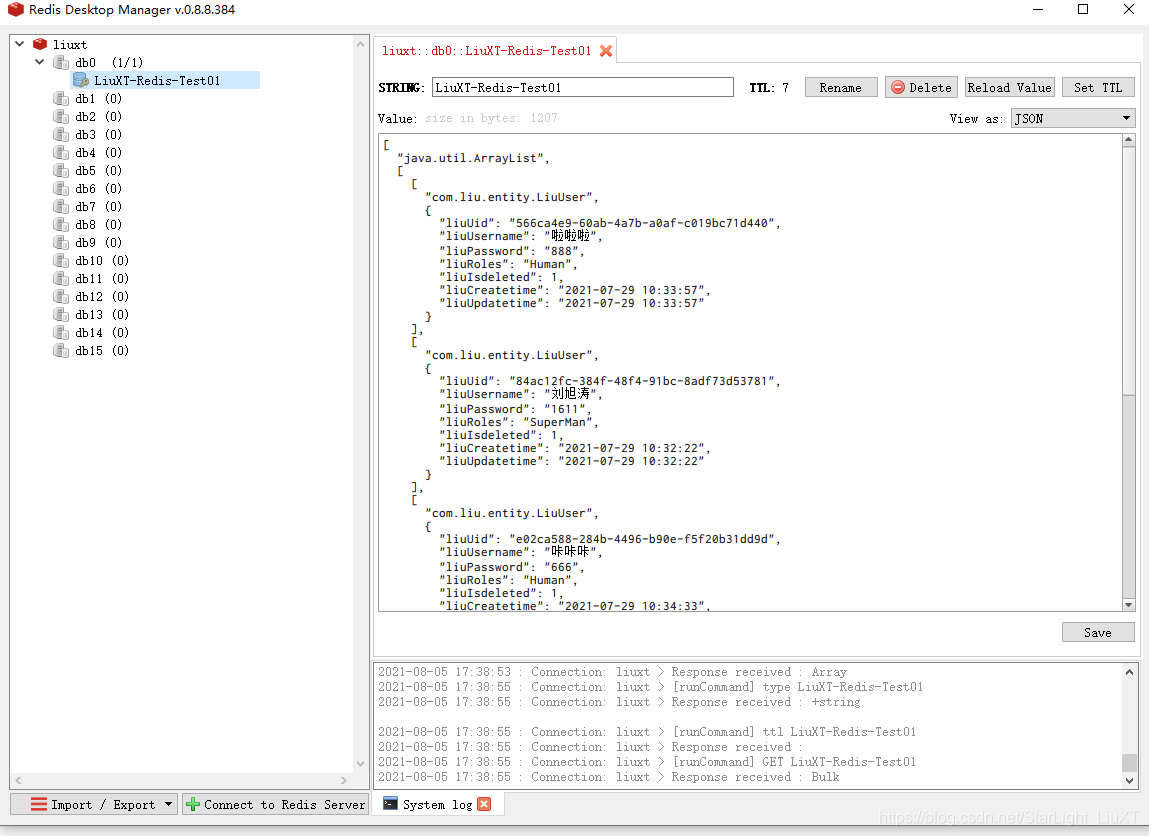Click the Set TTL button

[1098, 87]
